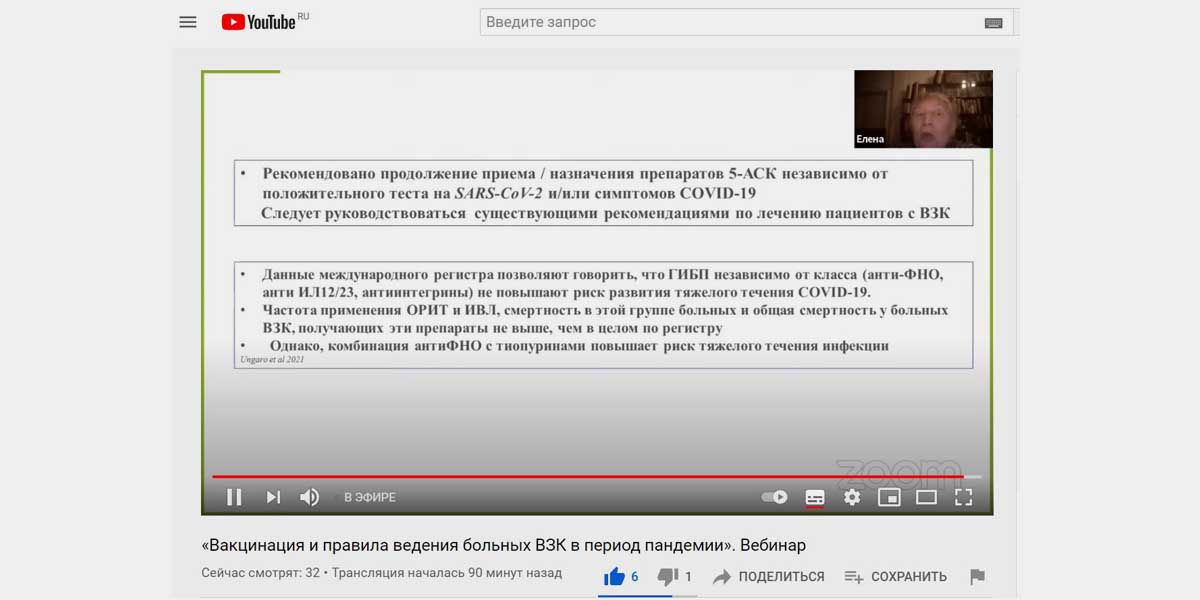Screen dimensions: 1200x600
Task: Toggle subtitles off
Action: (x=814, y=497)
